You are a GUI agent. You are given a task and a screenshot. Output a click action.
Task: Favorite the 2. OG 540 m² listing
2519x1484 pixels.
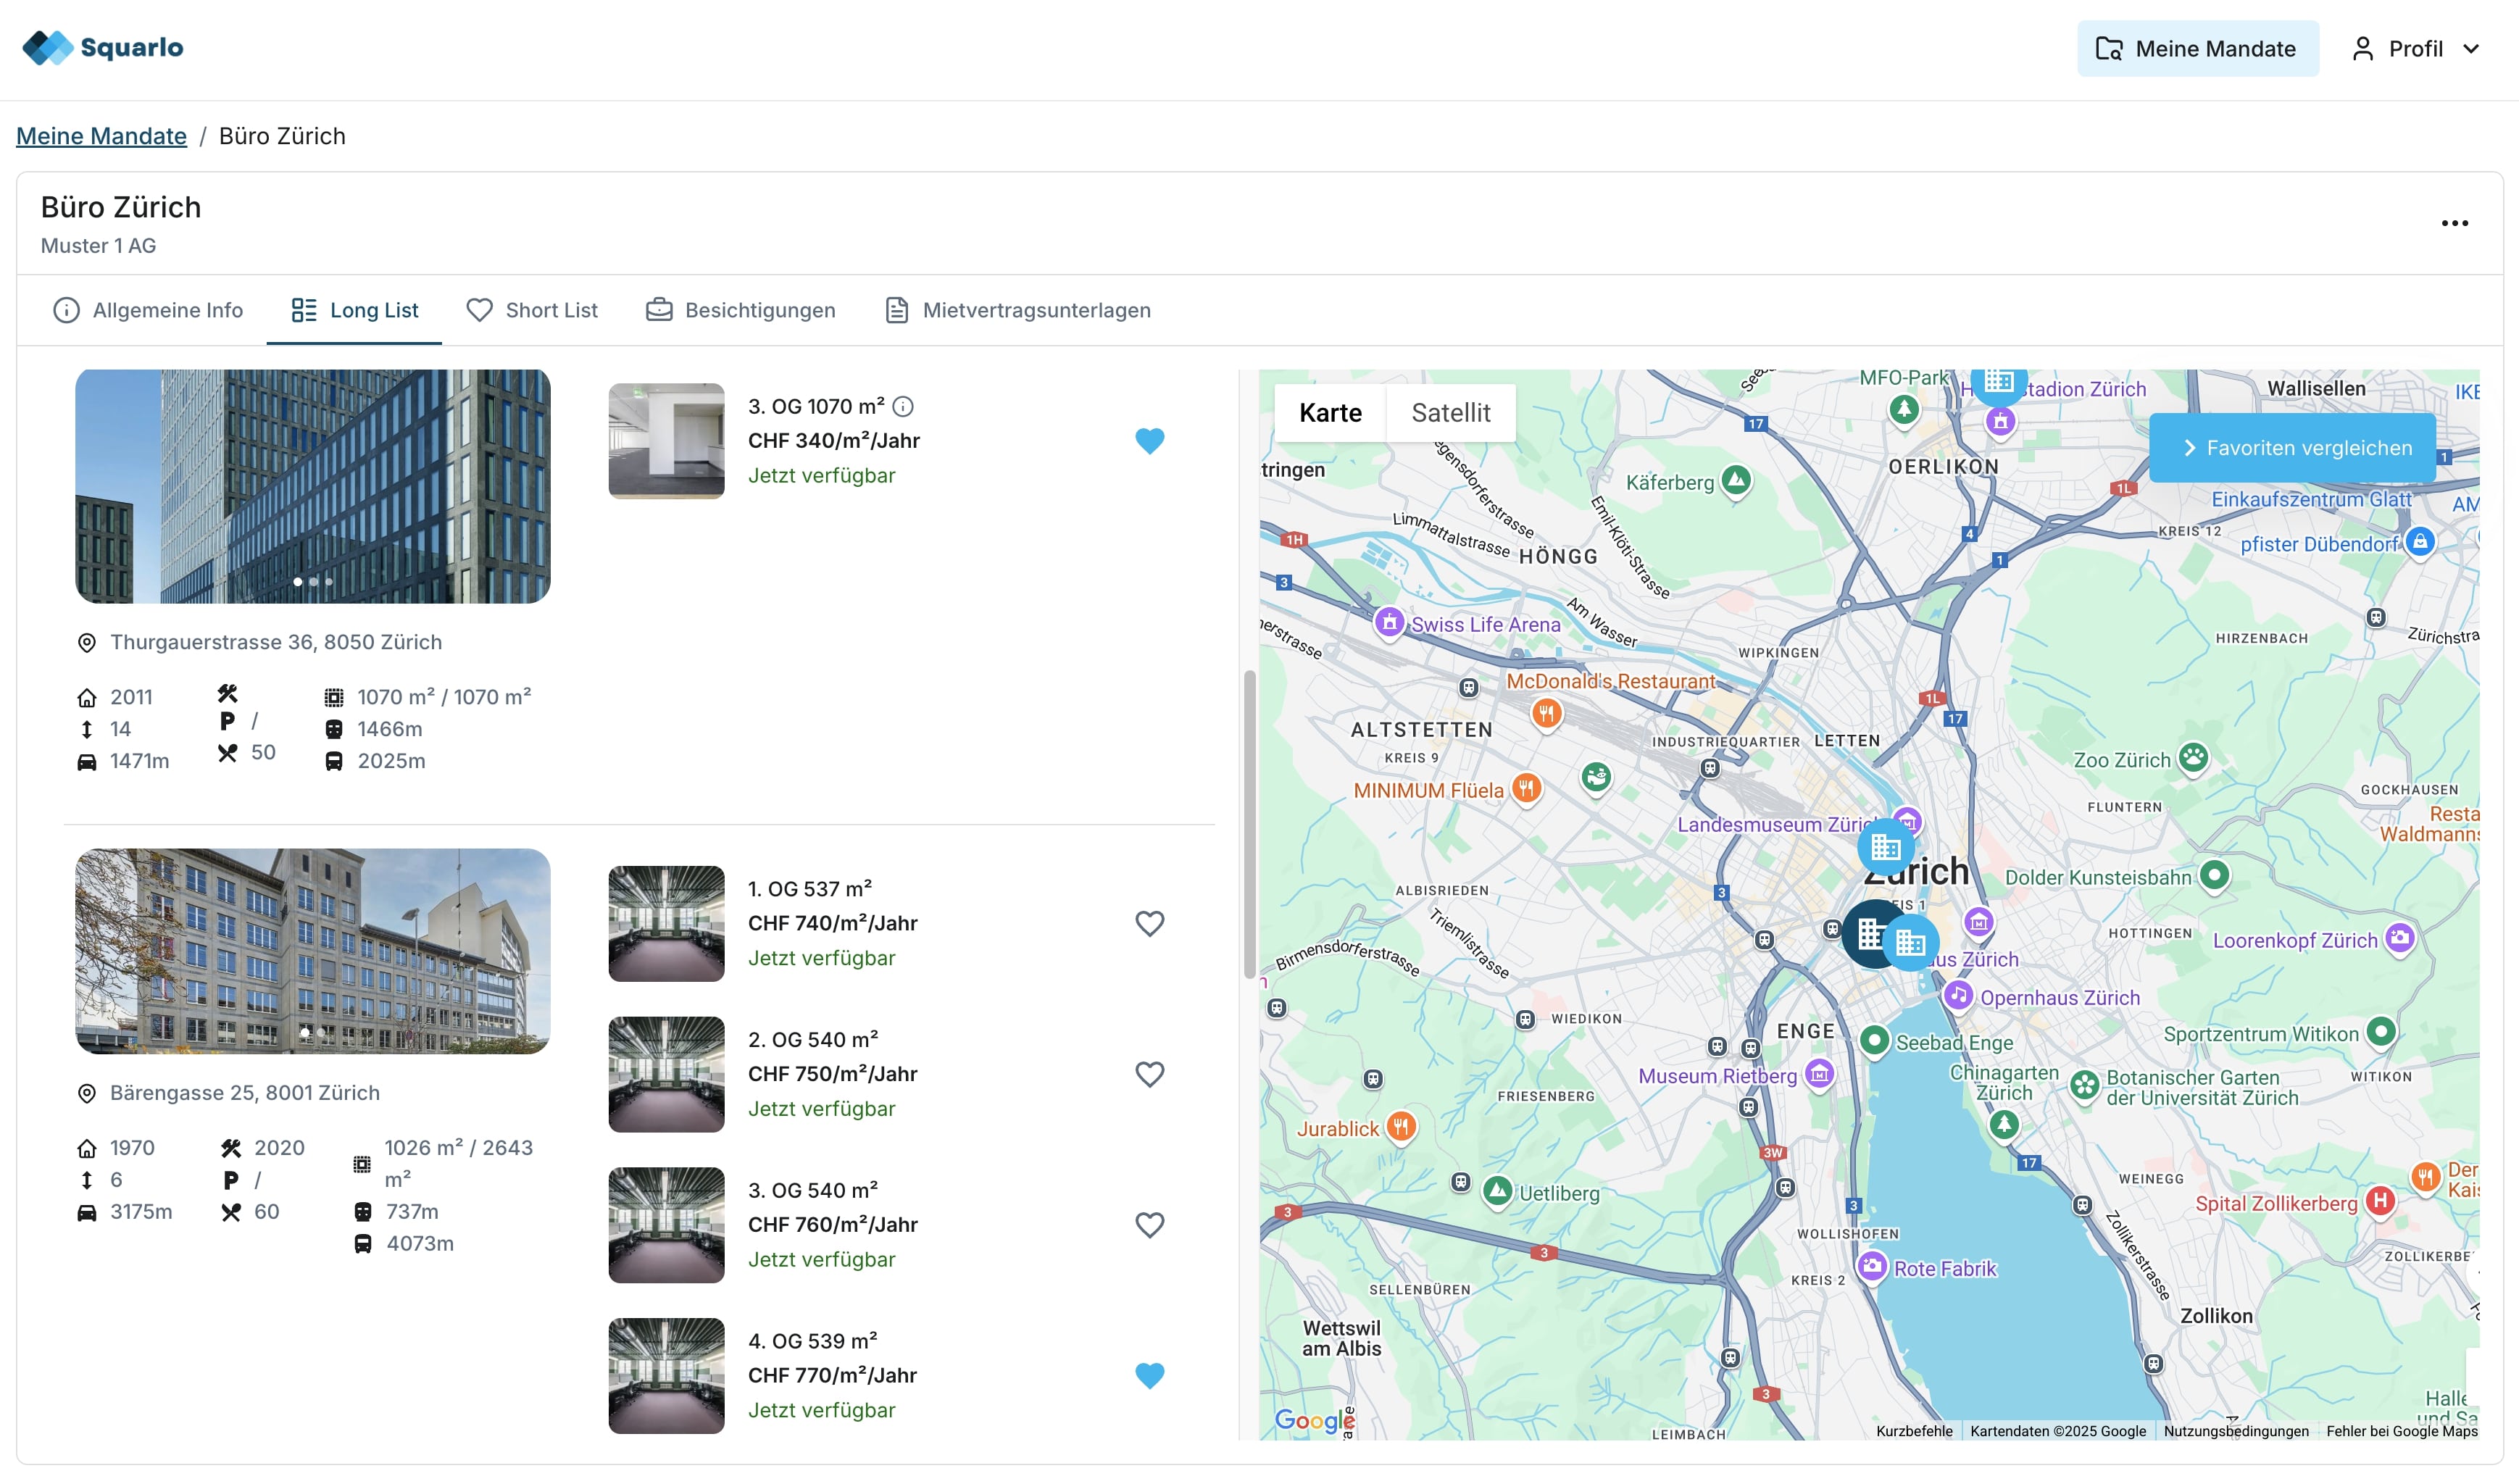pyautogui.click(x=1149, y=1074)
